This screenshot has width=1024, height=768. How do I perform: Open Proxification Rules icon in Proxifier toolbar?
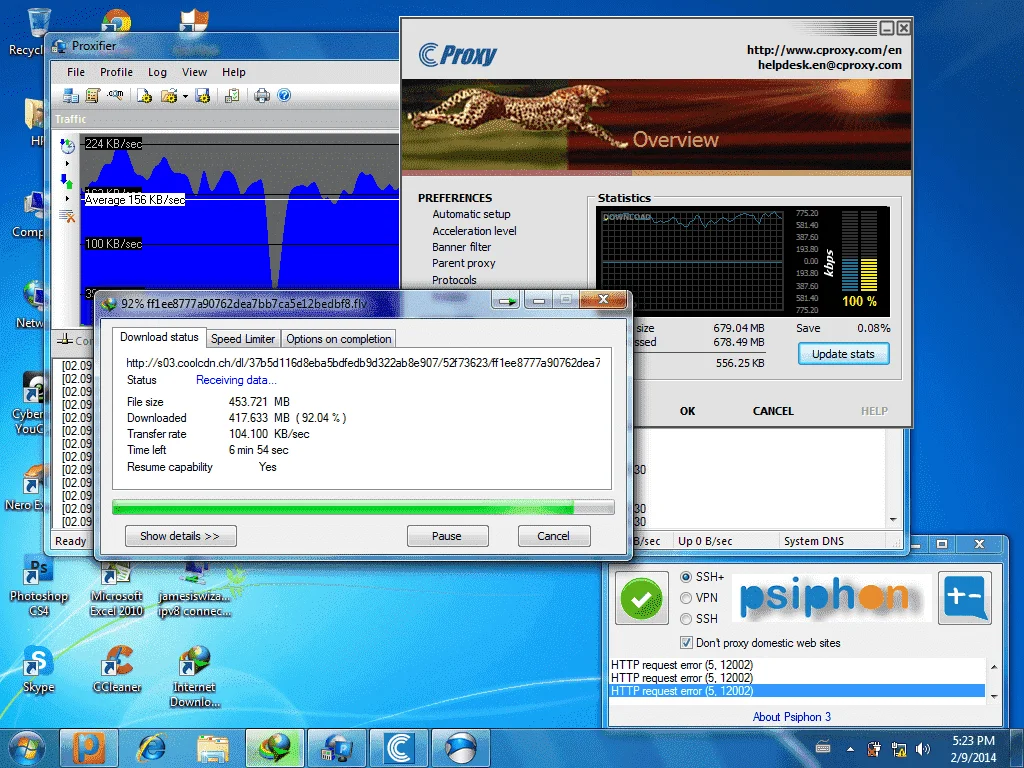[x=93, y=96]
